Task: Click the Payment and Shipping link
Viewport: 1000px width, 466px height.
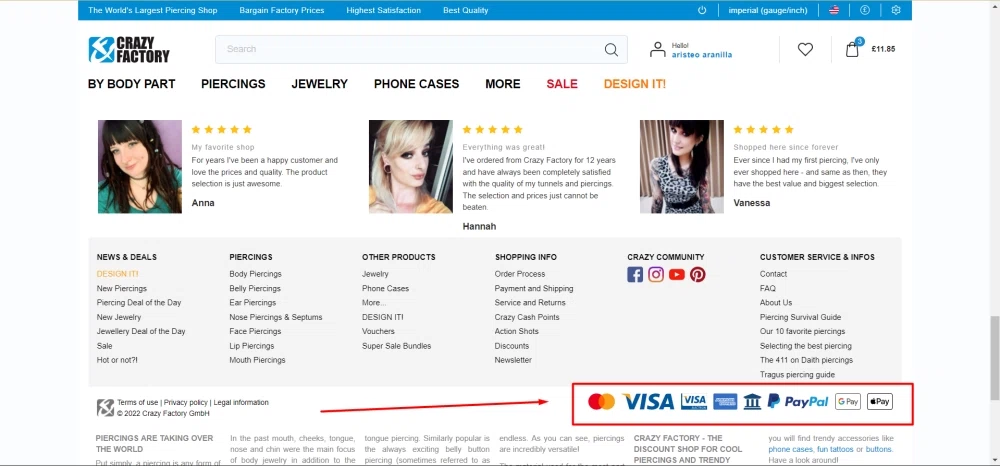Action: pos(534,288)
